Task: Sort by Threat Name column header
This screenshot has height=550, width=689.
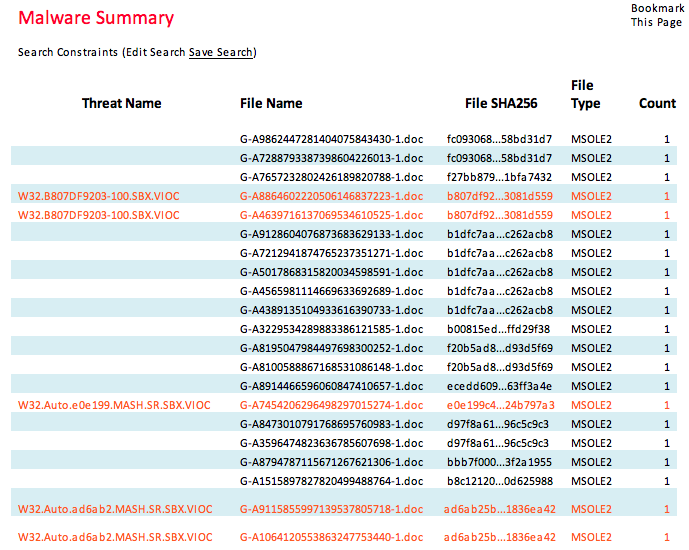Action: coord(121,103)
